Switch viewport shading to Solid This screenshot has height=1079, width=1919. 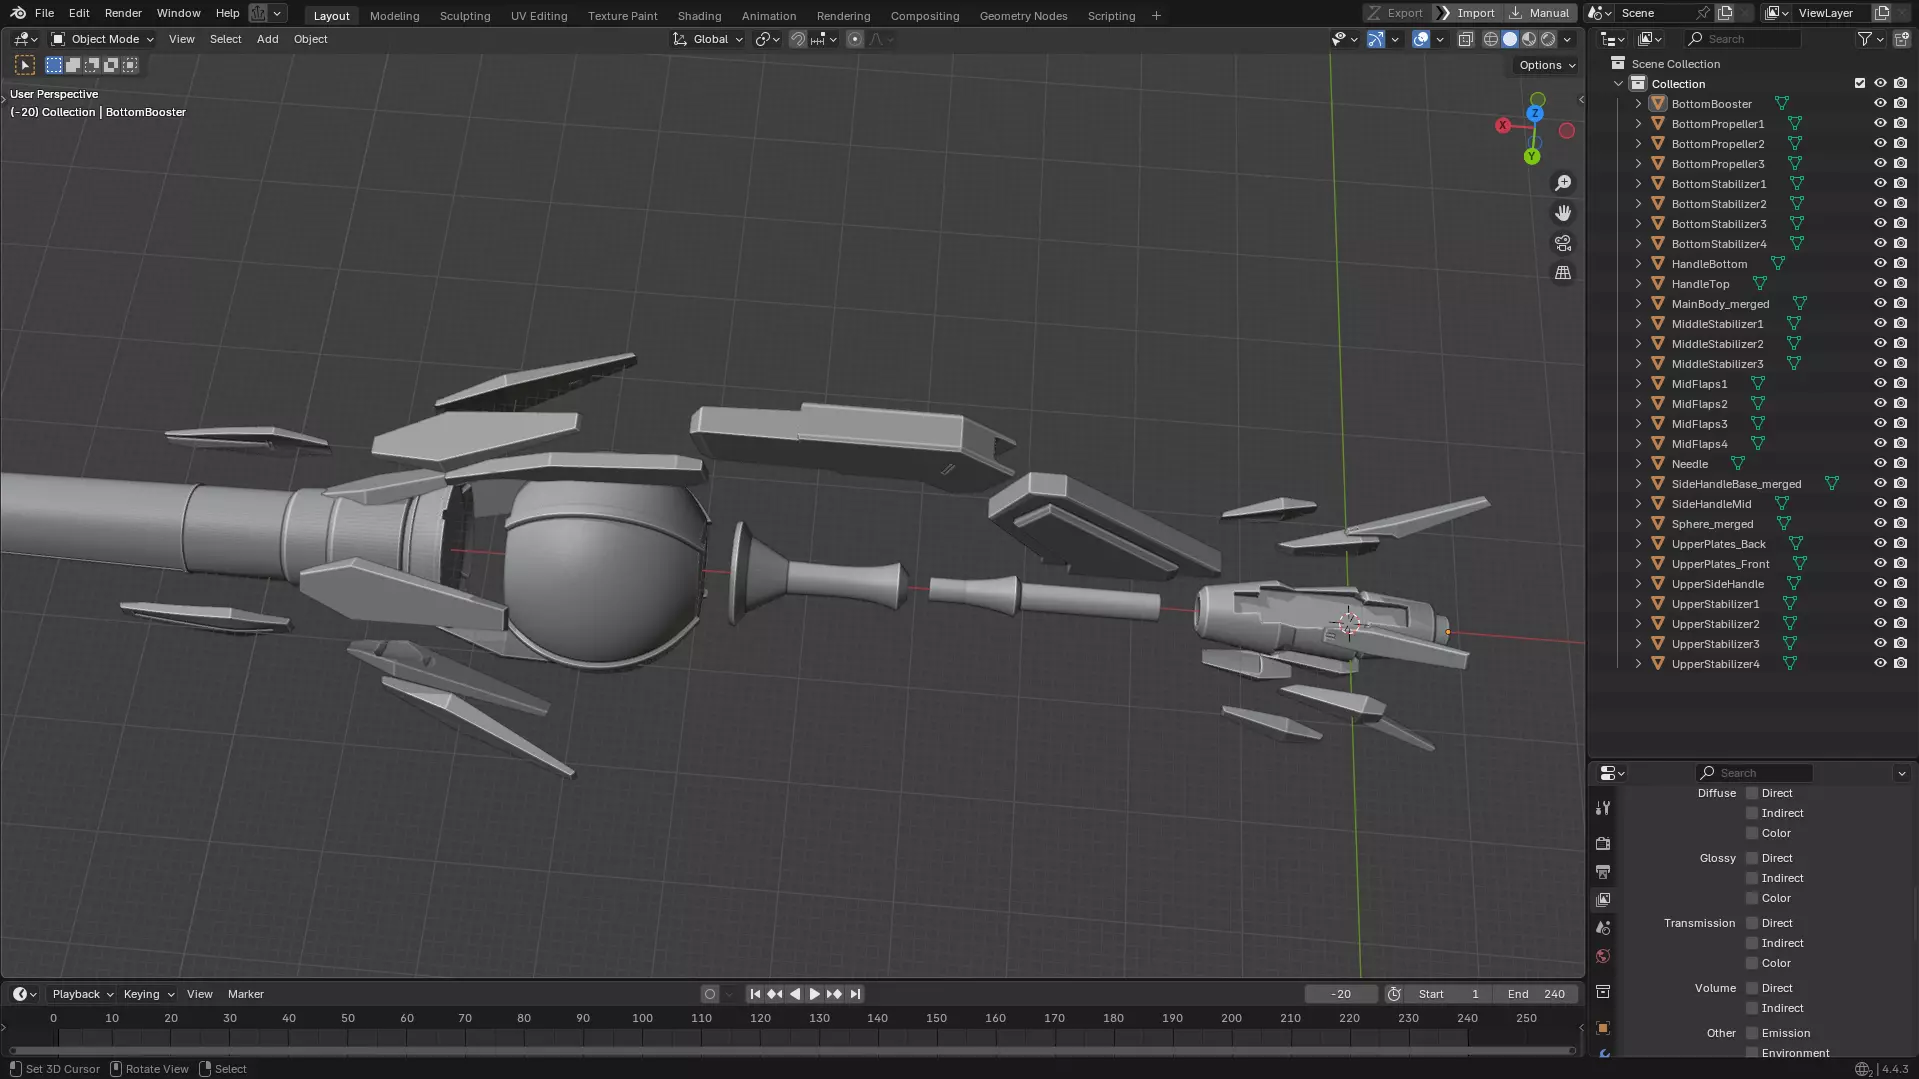[x=1510, y=39]
